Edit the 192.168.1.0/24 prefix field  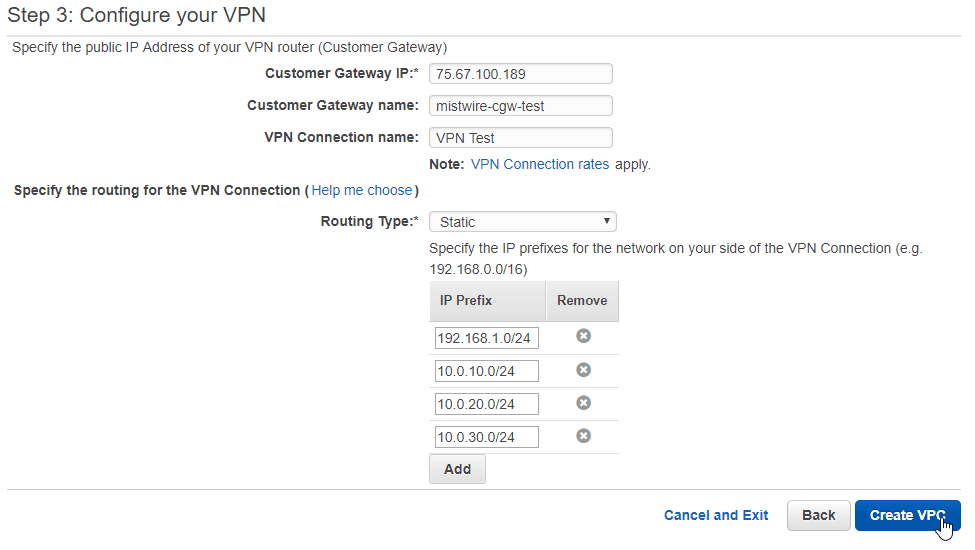click(x=487, y=338)
